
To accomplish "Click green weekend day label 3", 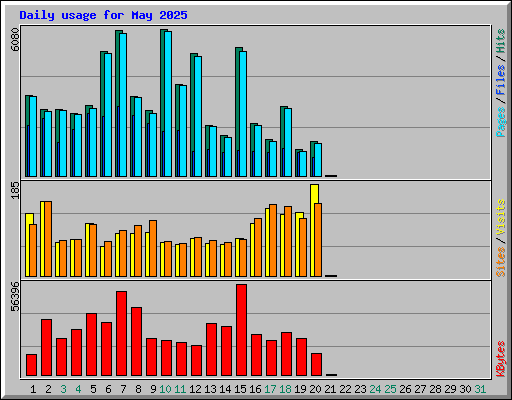I will [63, 389].
